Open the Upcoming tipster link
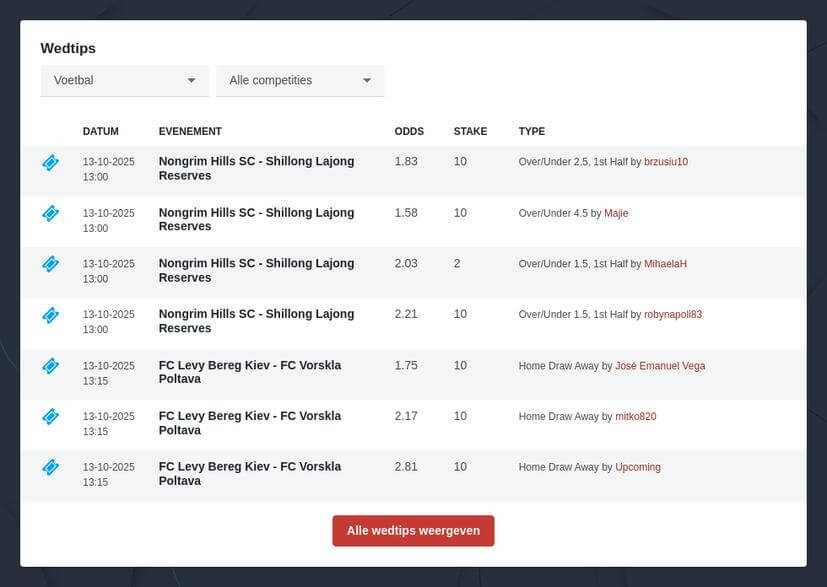The width and height of the screenshot is (827, 587). (637, 467)
